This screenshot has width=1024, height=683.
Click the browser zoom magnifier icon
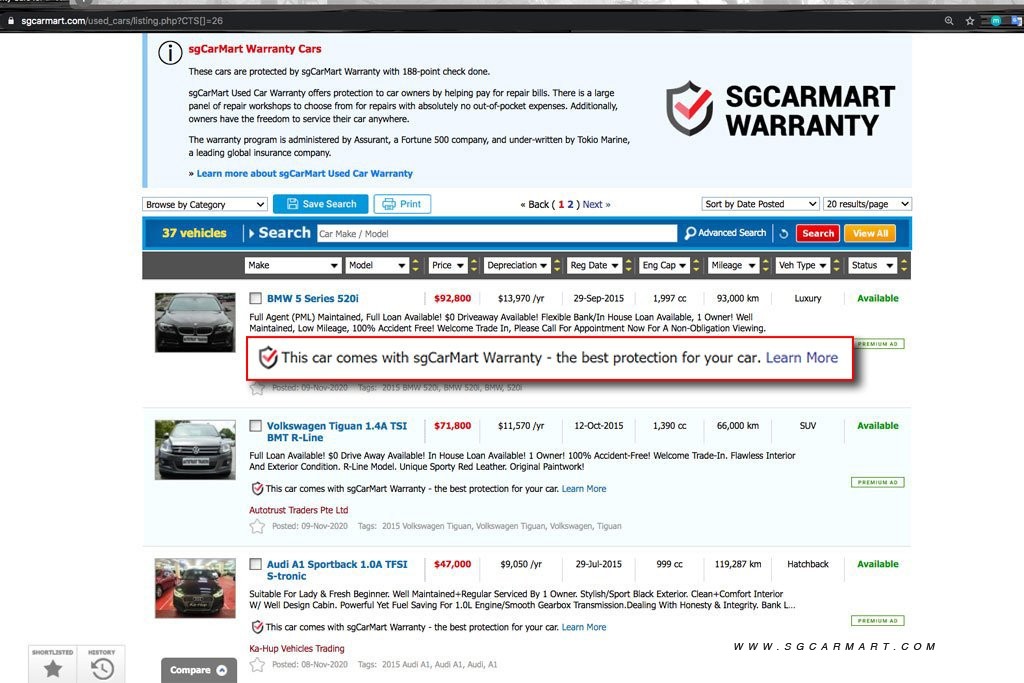pos(949,21)
